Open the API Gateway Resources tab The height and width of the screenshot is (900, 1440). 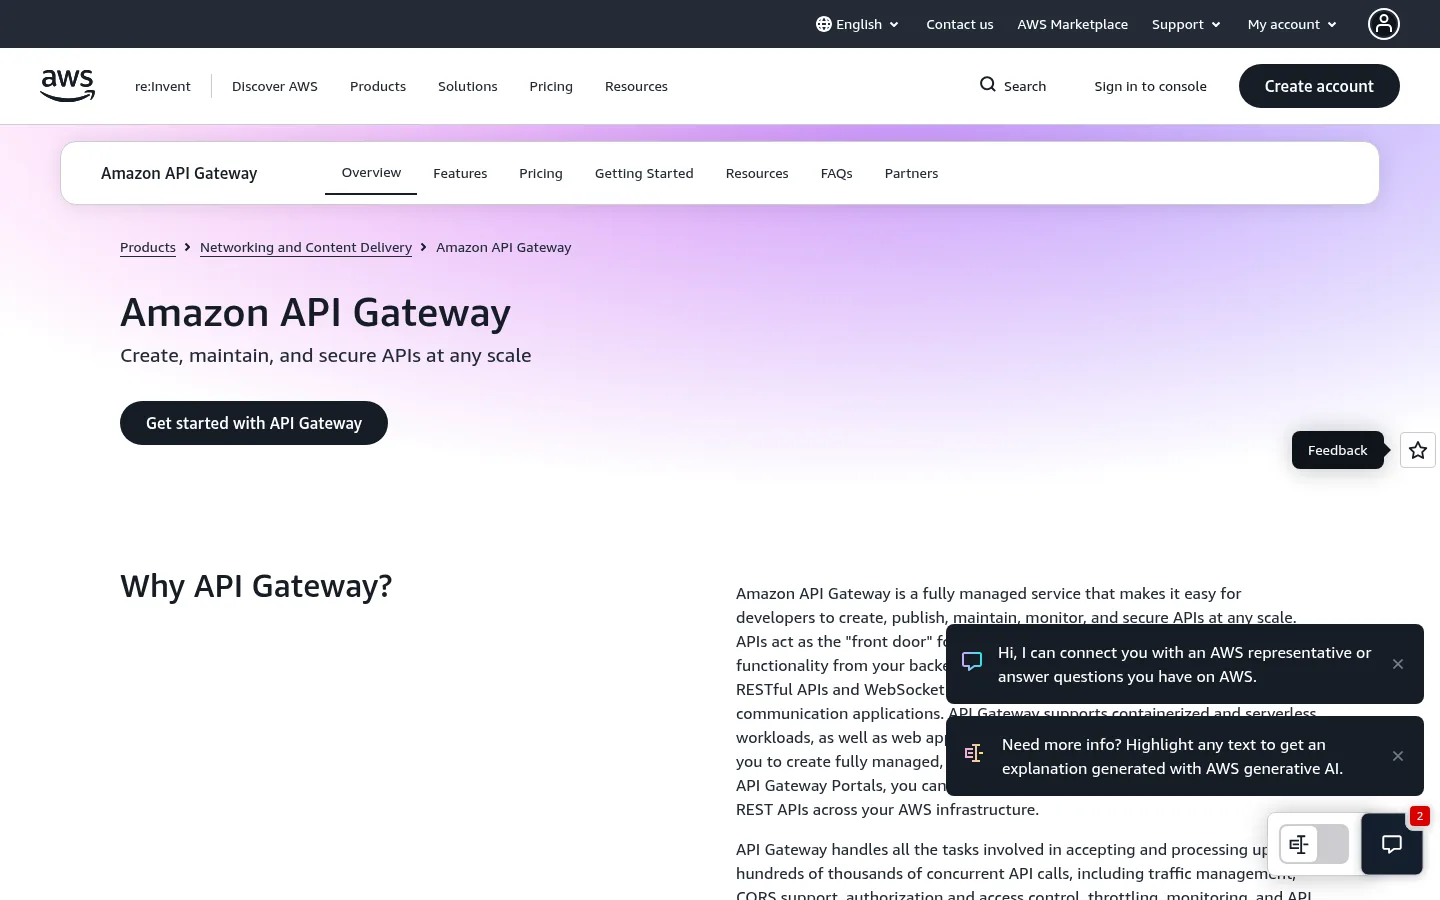(x=757, y=173)
